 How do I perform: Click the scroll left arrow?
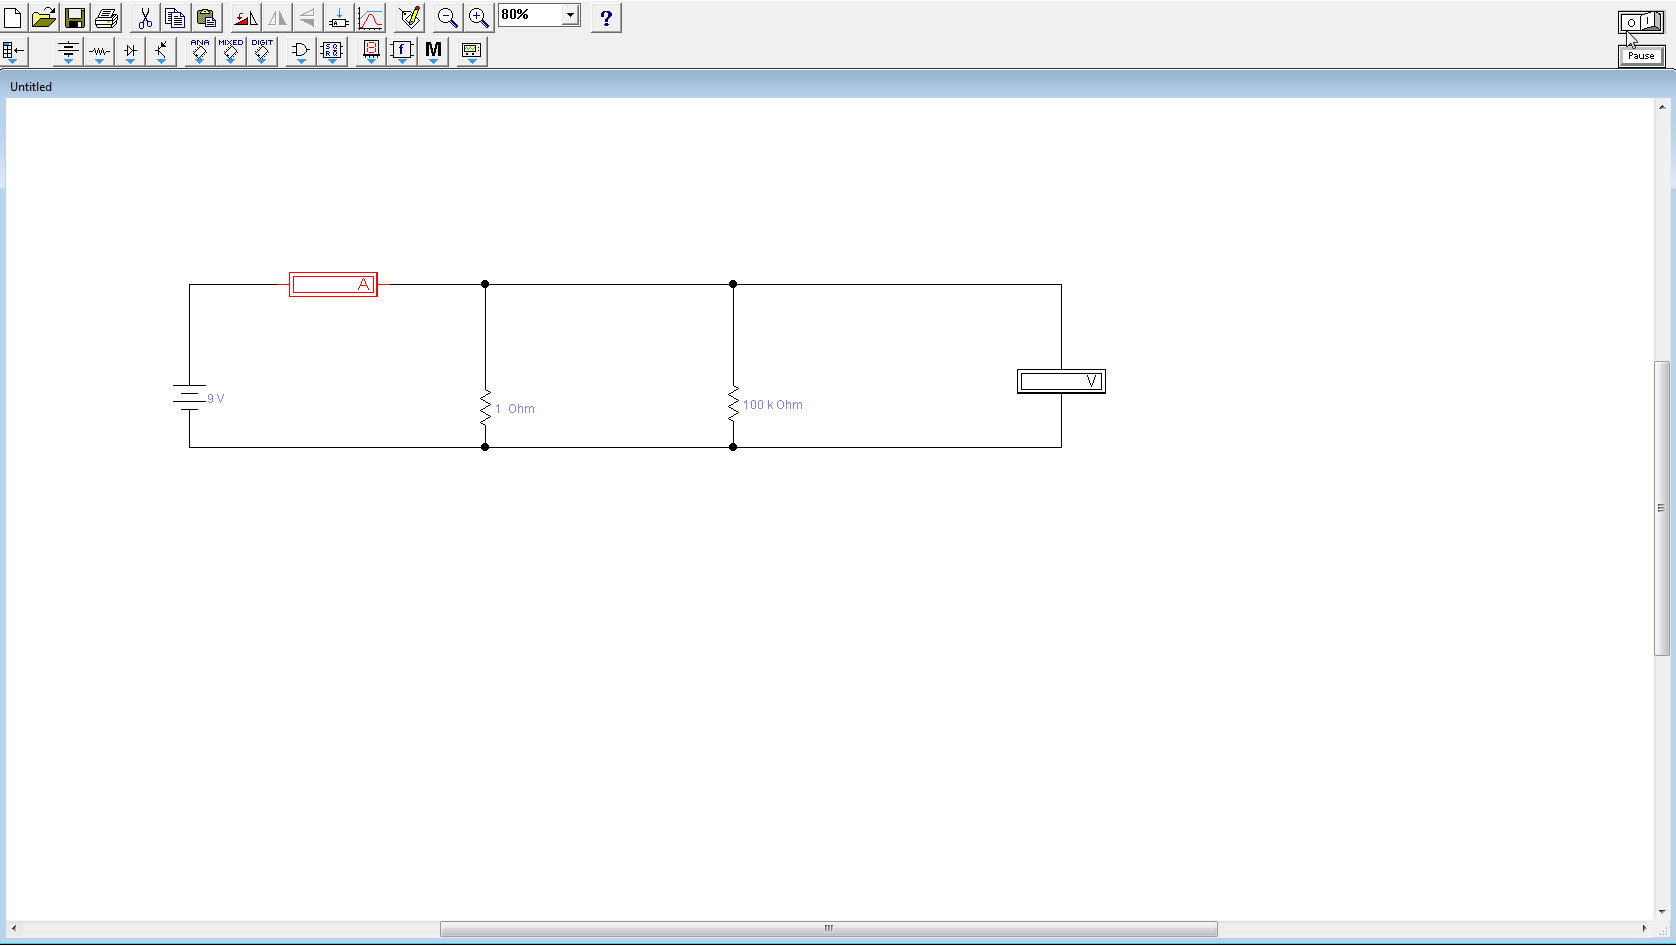(x=14, y=929)
